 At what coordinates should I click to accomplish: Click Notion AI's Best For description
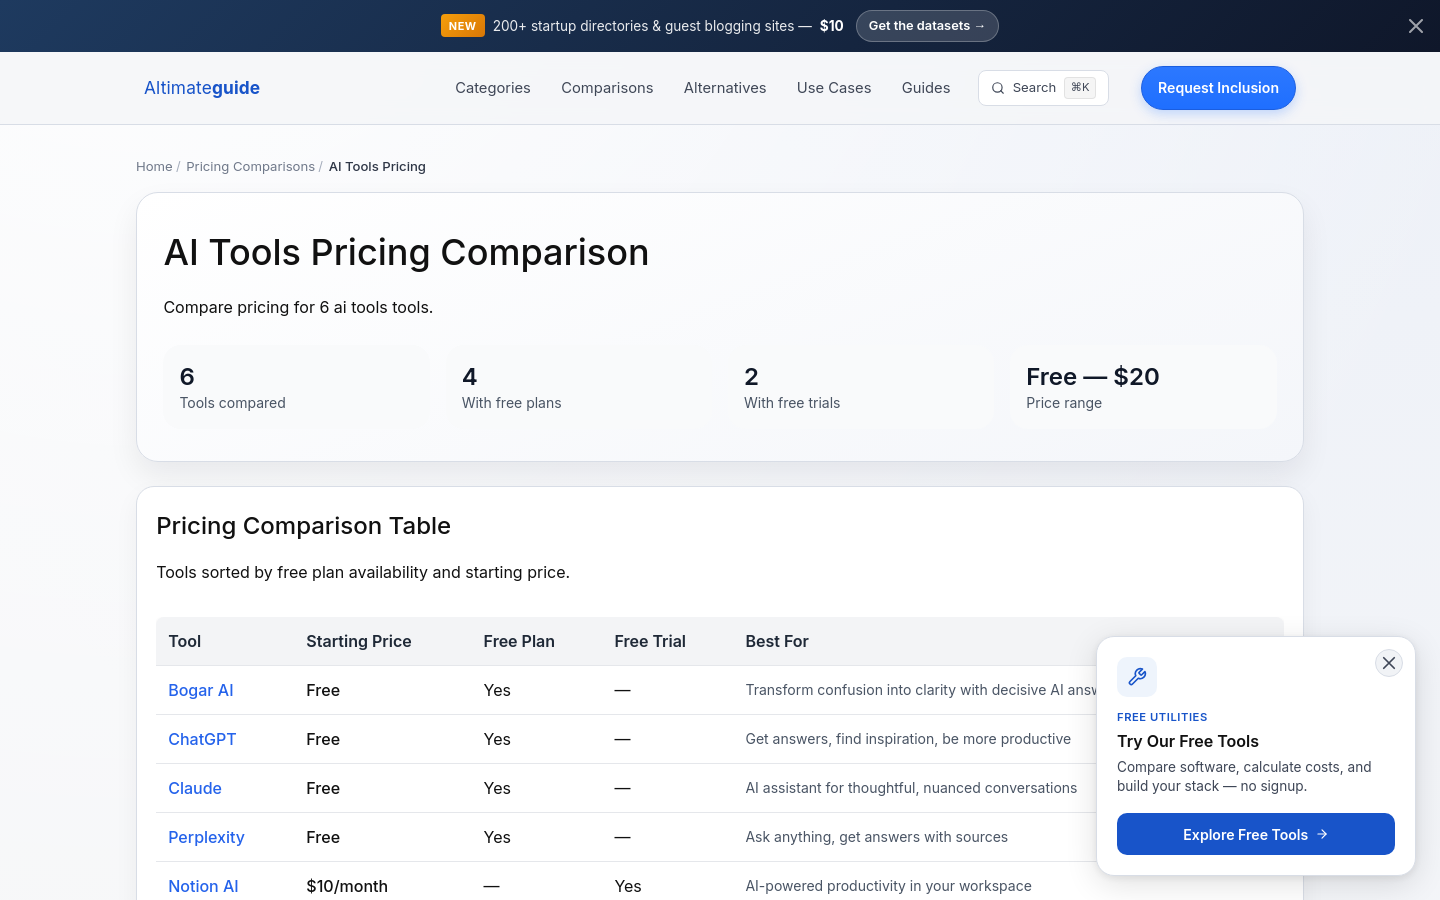(x=888, y=886)
